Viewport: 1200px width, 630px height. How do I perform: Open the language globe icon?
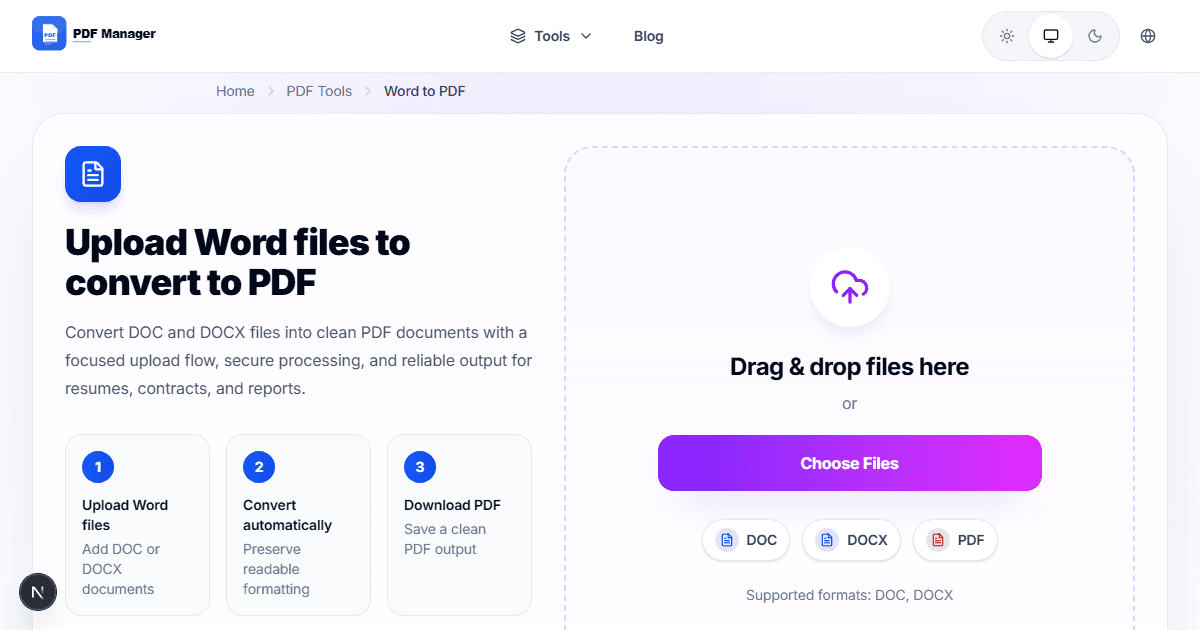click(x=1148, y=36)
